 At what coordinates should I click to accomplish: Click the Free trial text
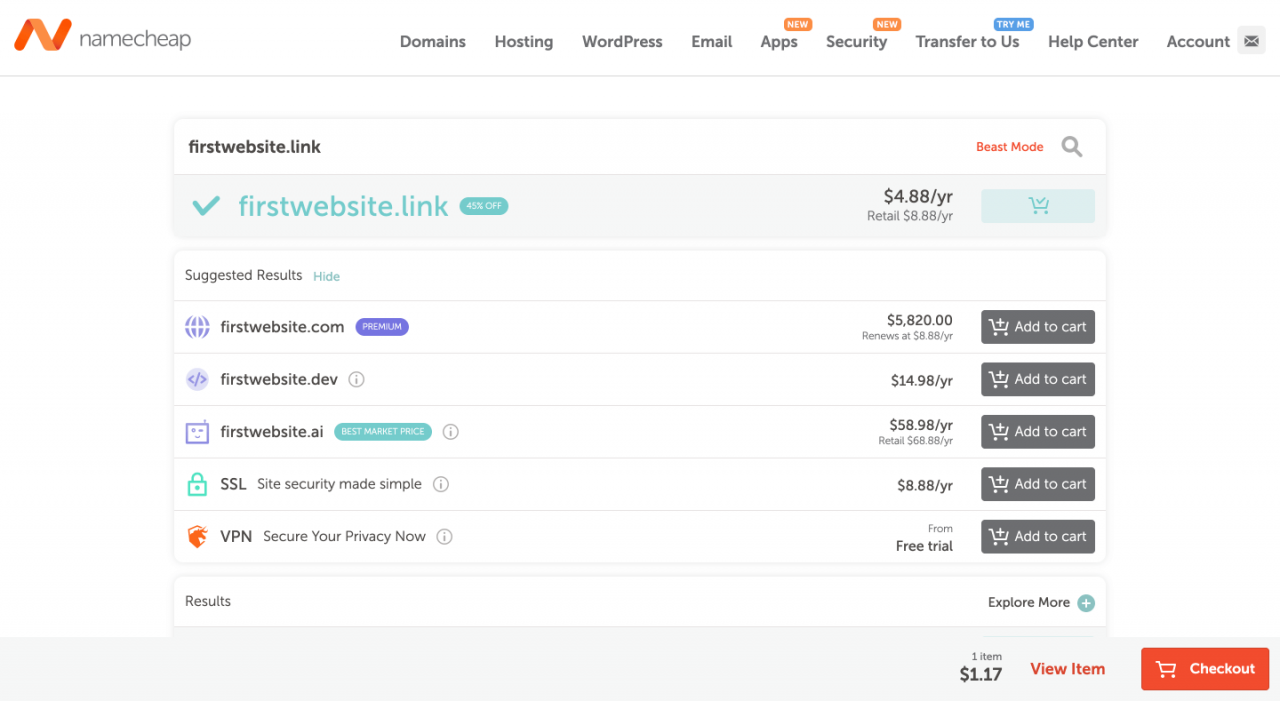925,546
